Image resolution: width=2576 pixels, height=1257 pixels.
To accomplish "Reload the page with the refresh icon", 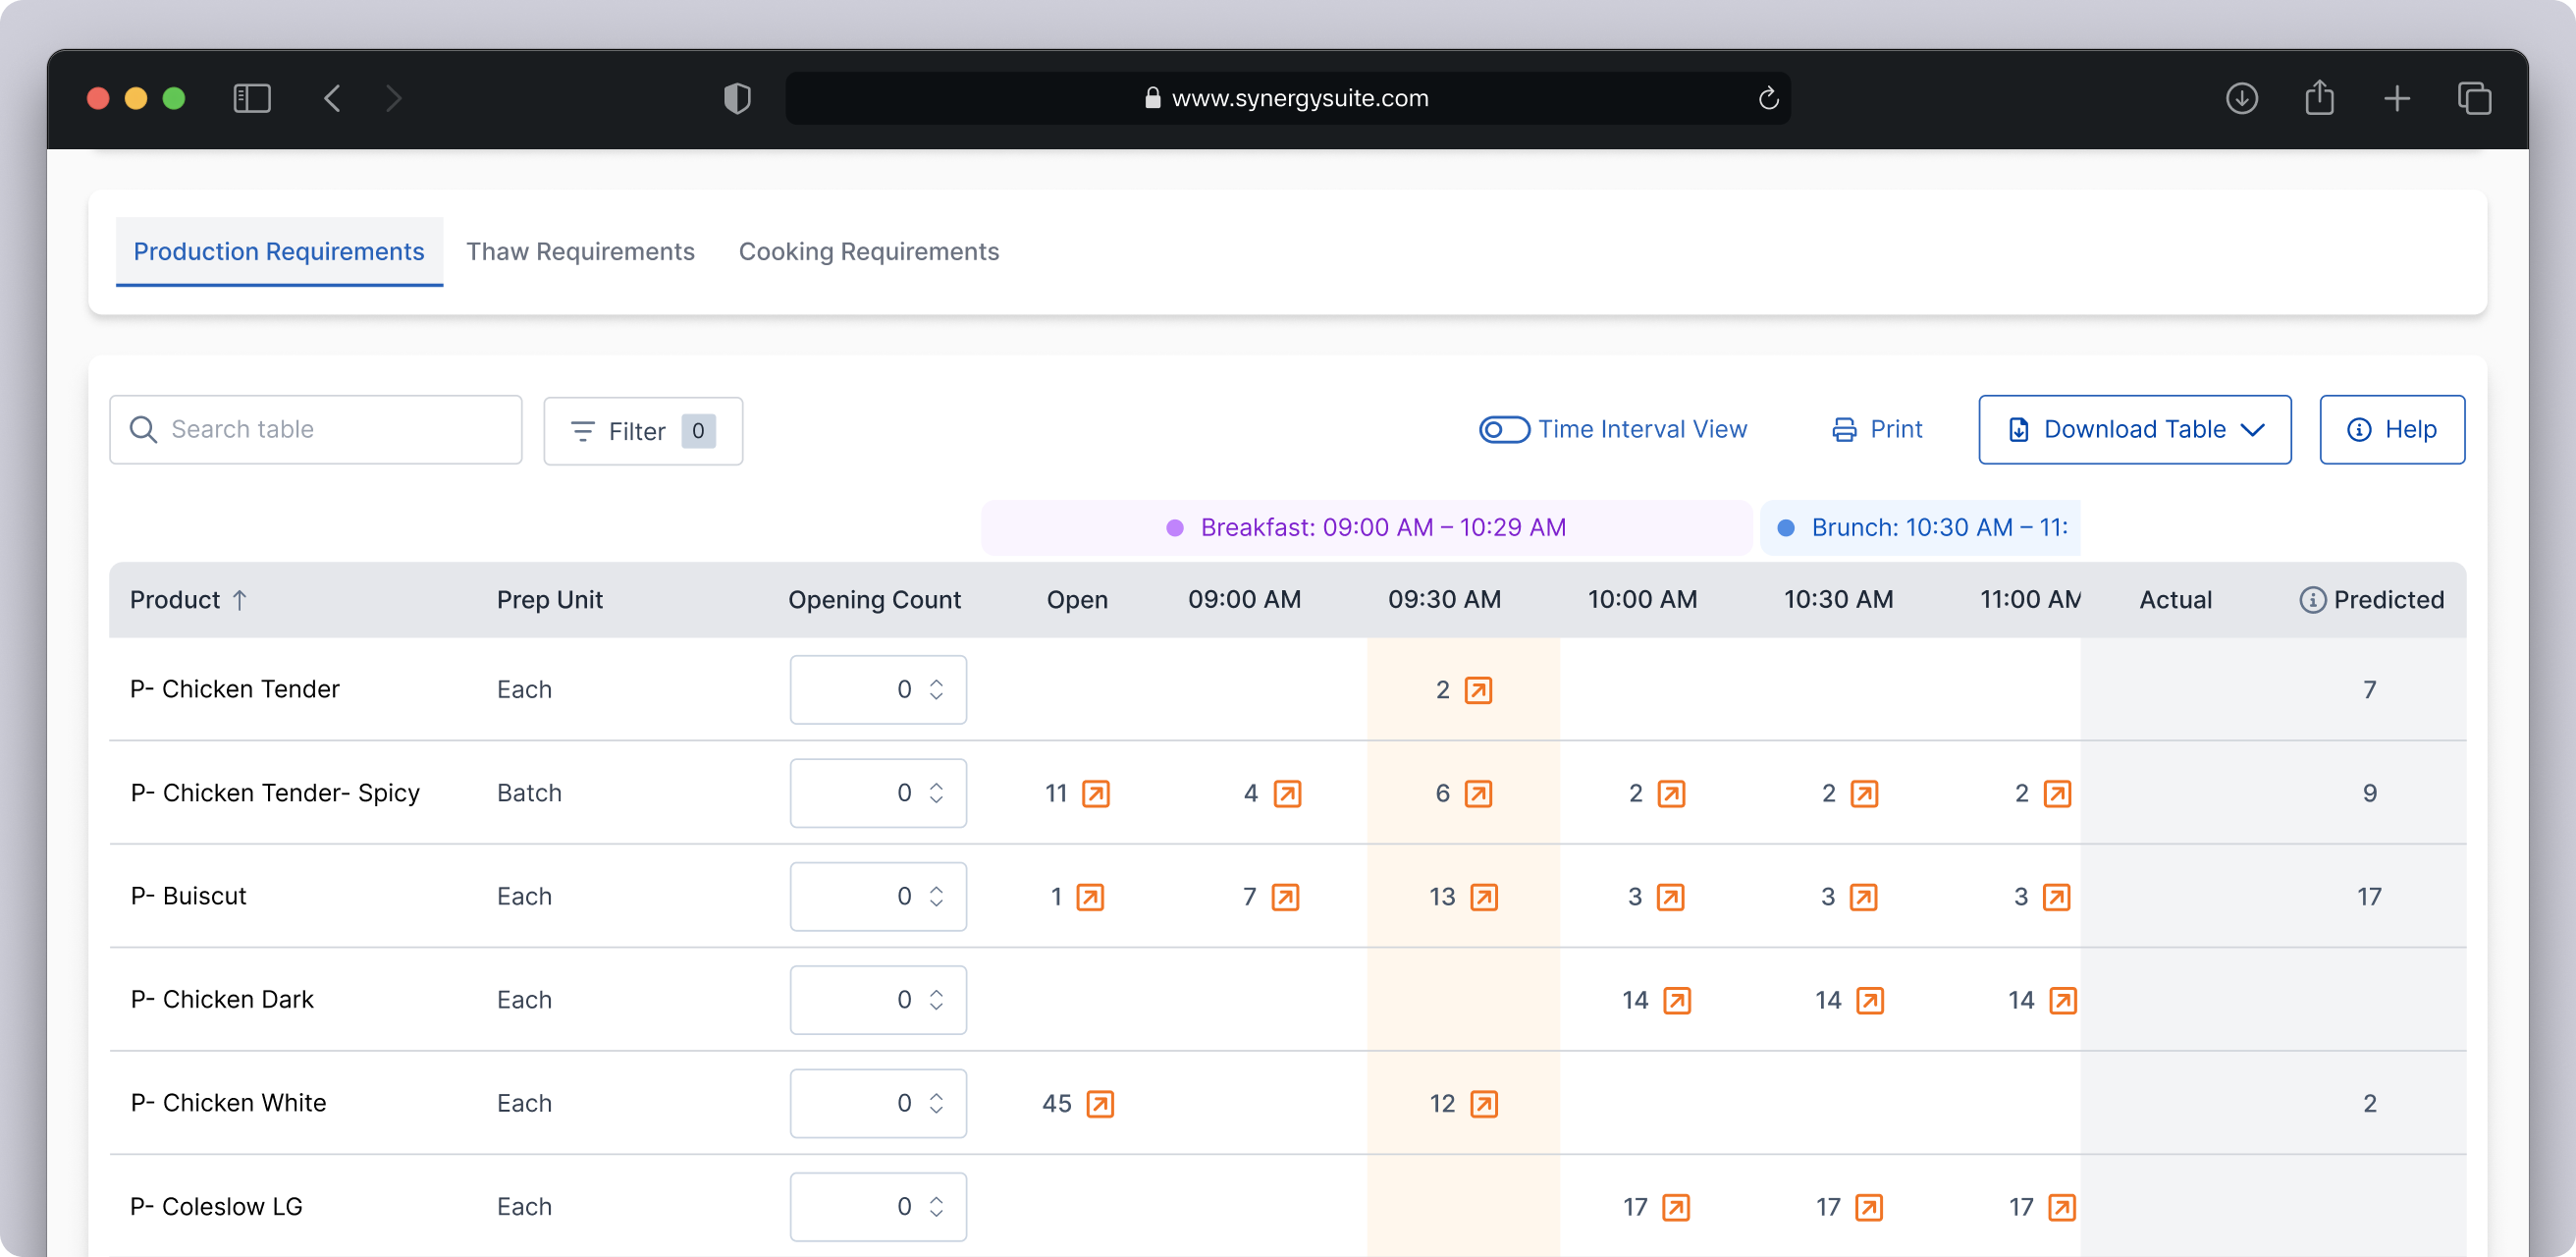I will [x=1768, y=98].
